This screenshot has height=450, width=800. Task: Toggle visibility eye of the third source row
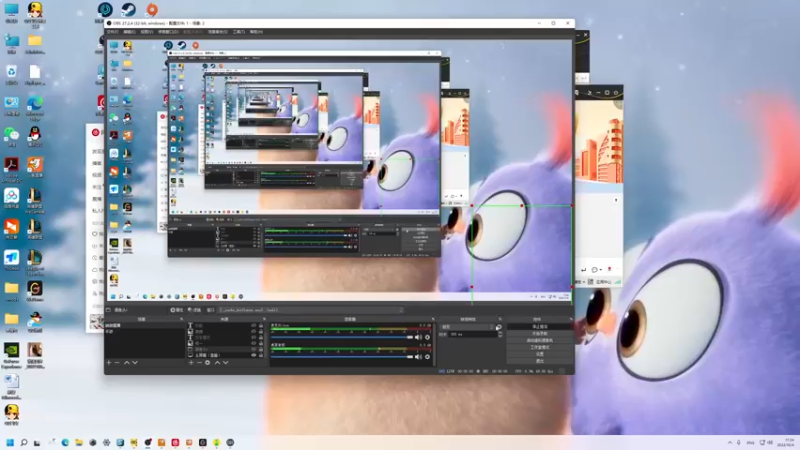254,337
